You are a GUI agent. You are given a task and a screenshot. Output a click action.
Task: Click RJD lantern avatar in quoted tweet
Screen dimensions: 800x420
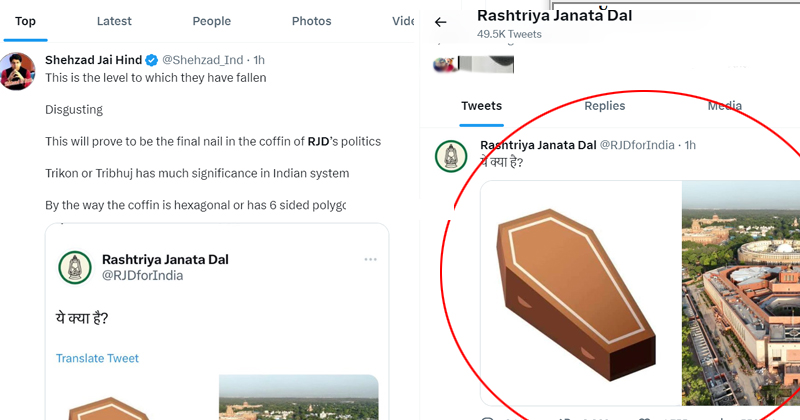(x=75, y=267)
